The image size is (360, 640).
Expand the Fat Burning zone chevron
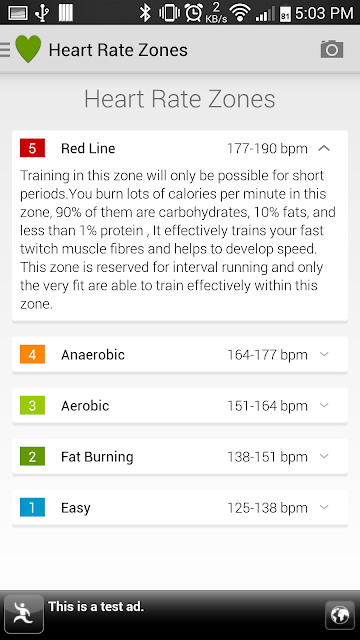pos(324,456)
